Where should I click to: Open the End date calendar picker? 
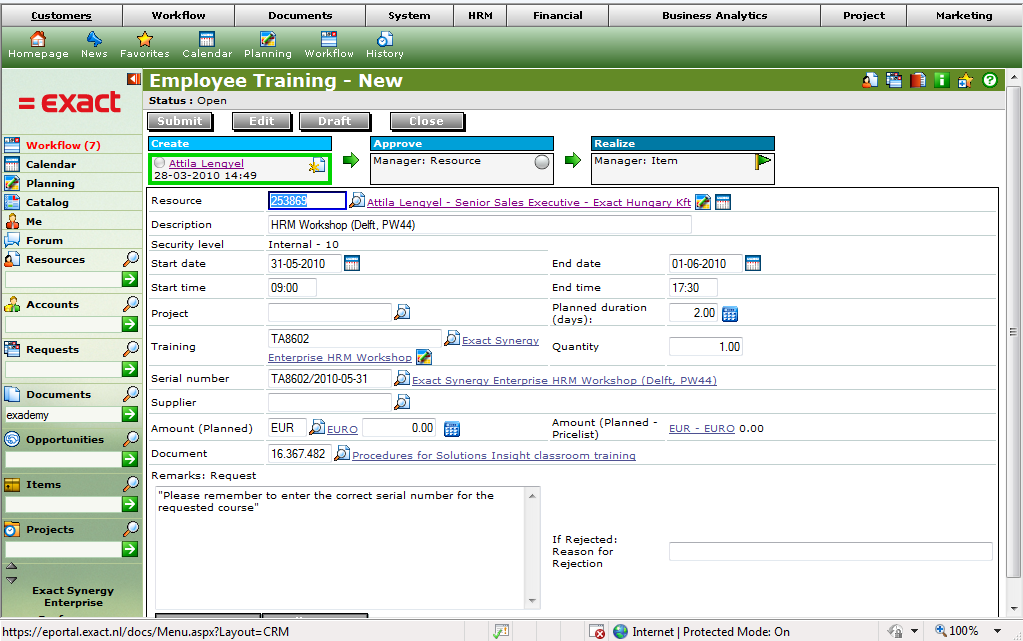pos(753,263)
